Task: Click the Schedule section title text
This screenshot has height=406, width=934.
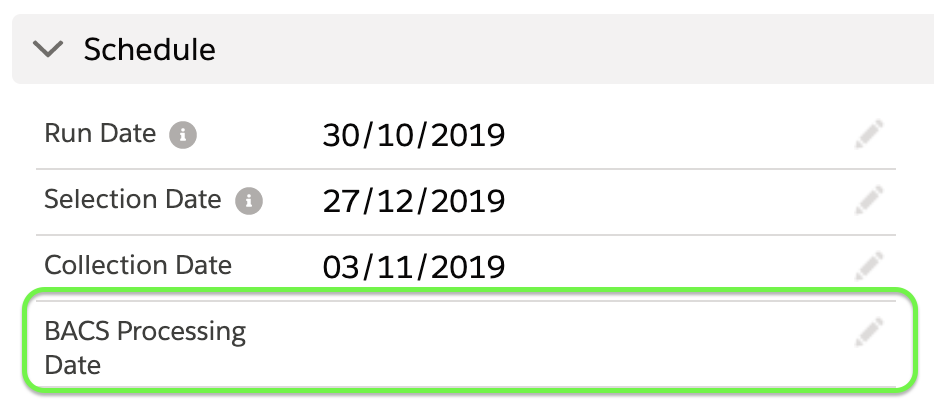Action: [x=149, y=48]
